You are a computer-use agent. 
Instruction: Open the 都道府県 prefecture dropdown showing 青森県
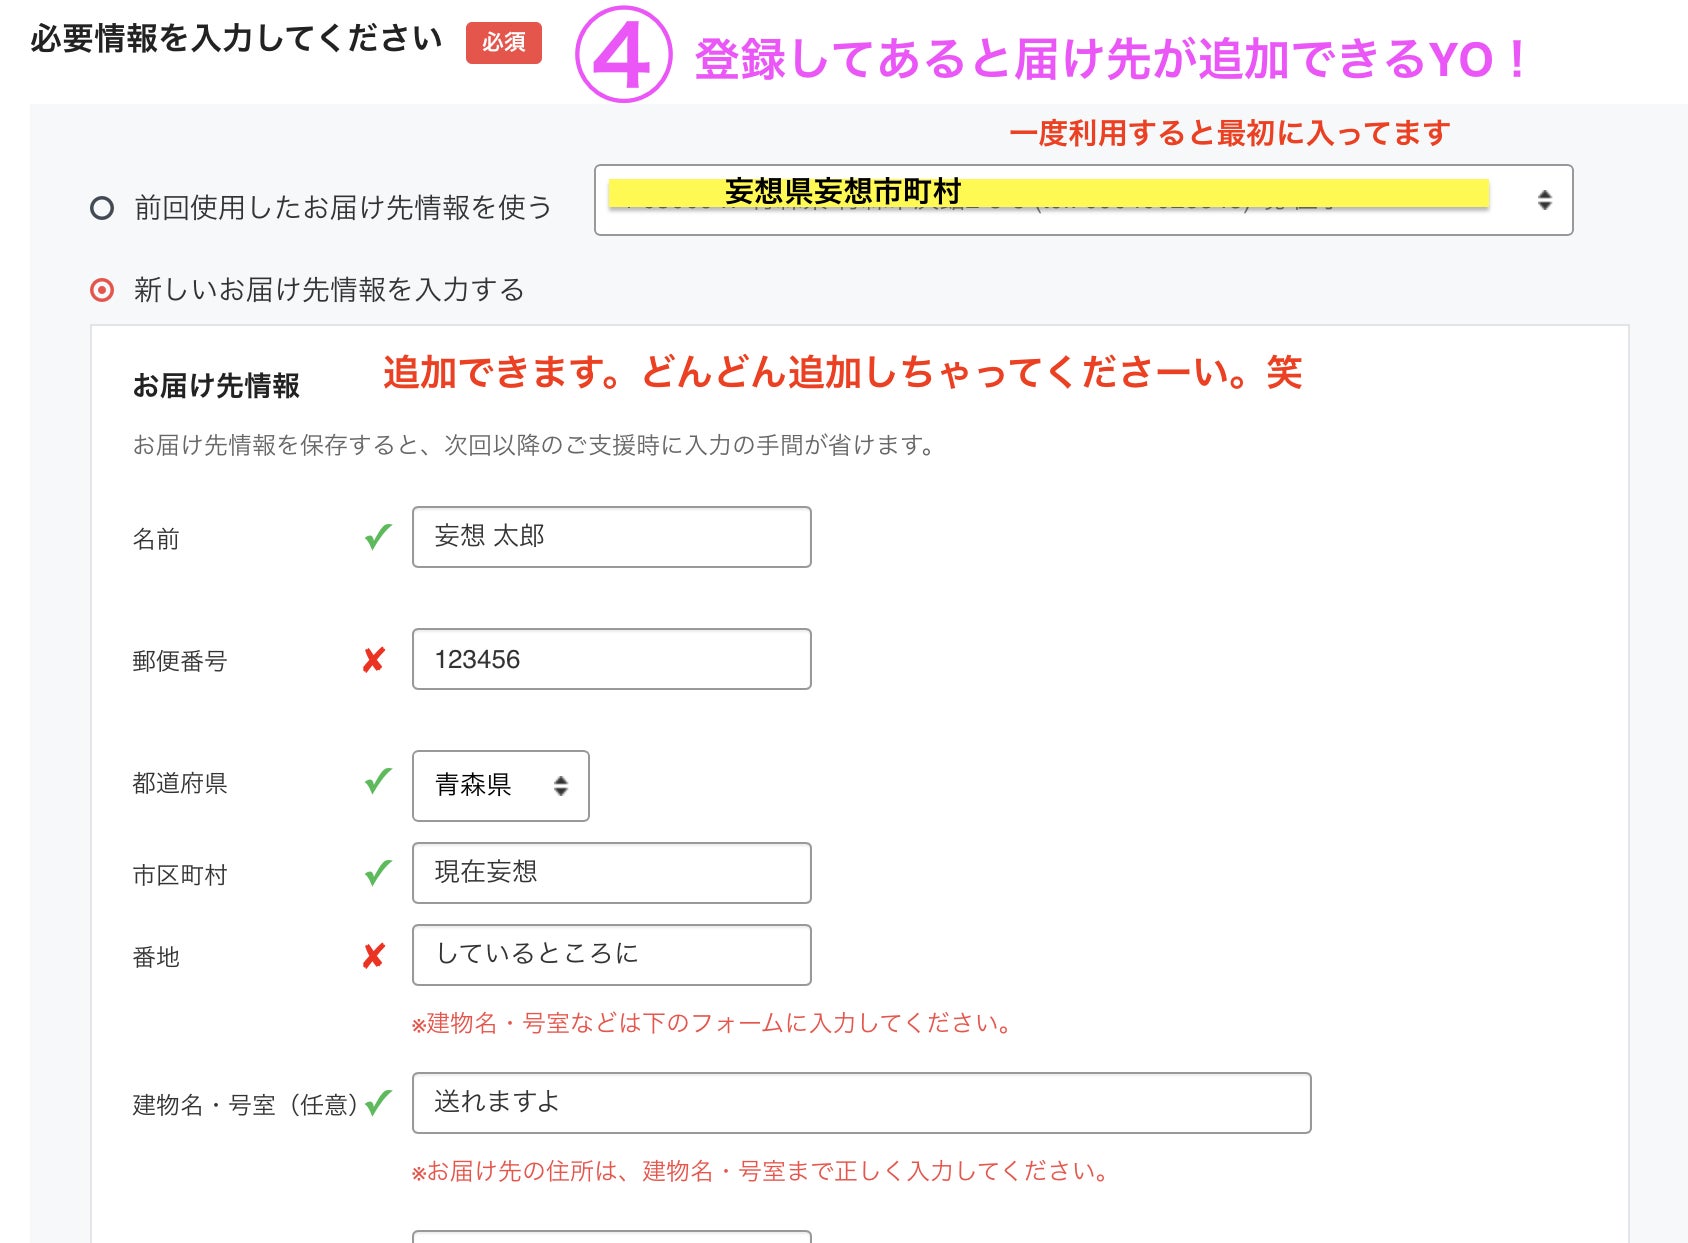pyautogui.click(x=500, y=786)
